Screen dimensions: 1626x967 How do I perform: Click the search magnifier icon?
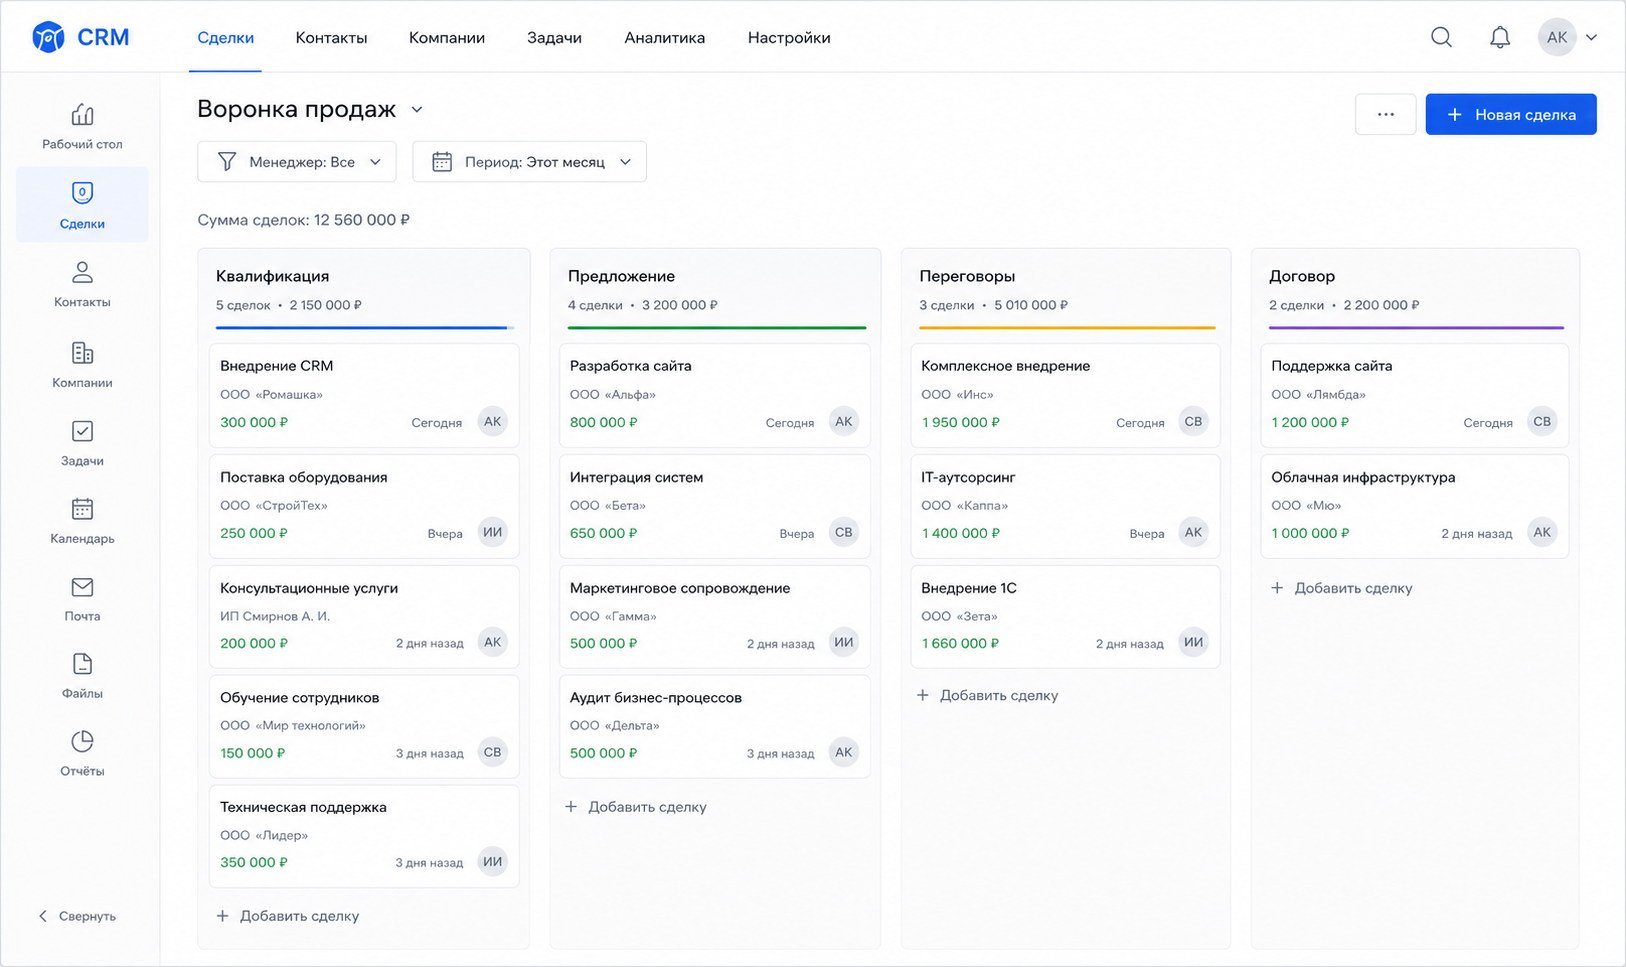point(1441,37)
